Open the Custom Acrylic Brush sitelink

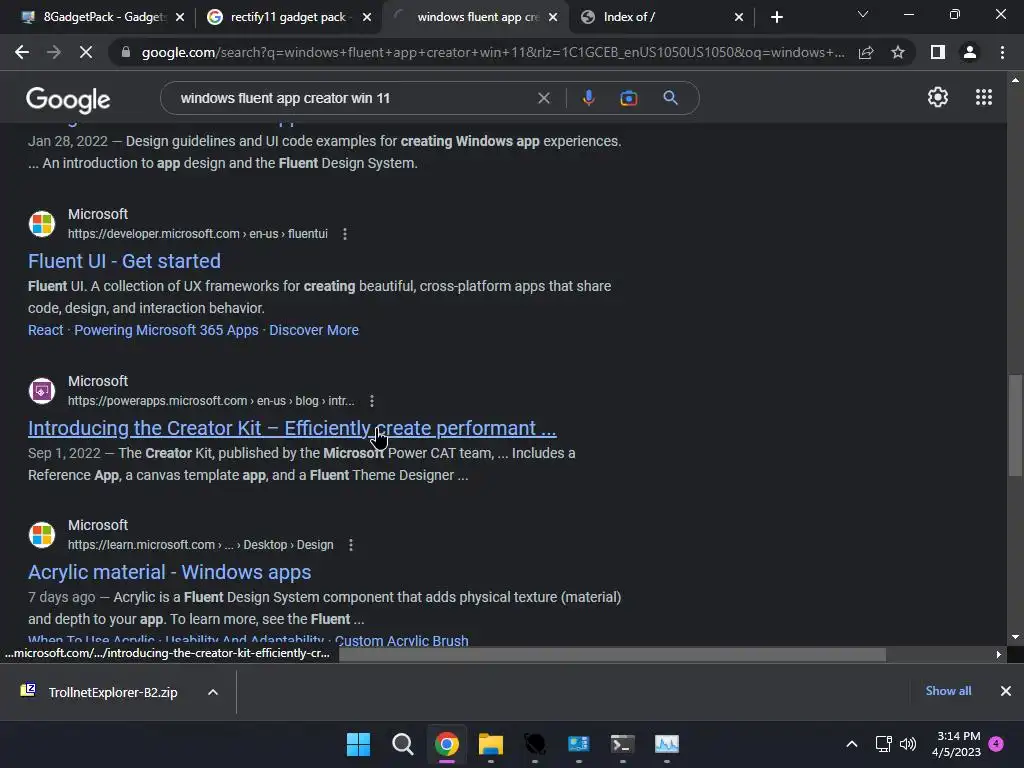tap(402, 640)
